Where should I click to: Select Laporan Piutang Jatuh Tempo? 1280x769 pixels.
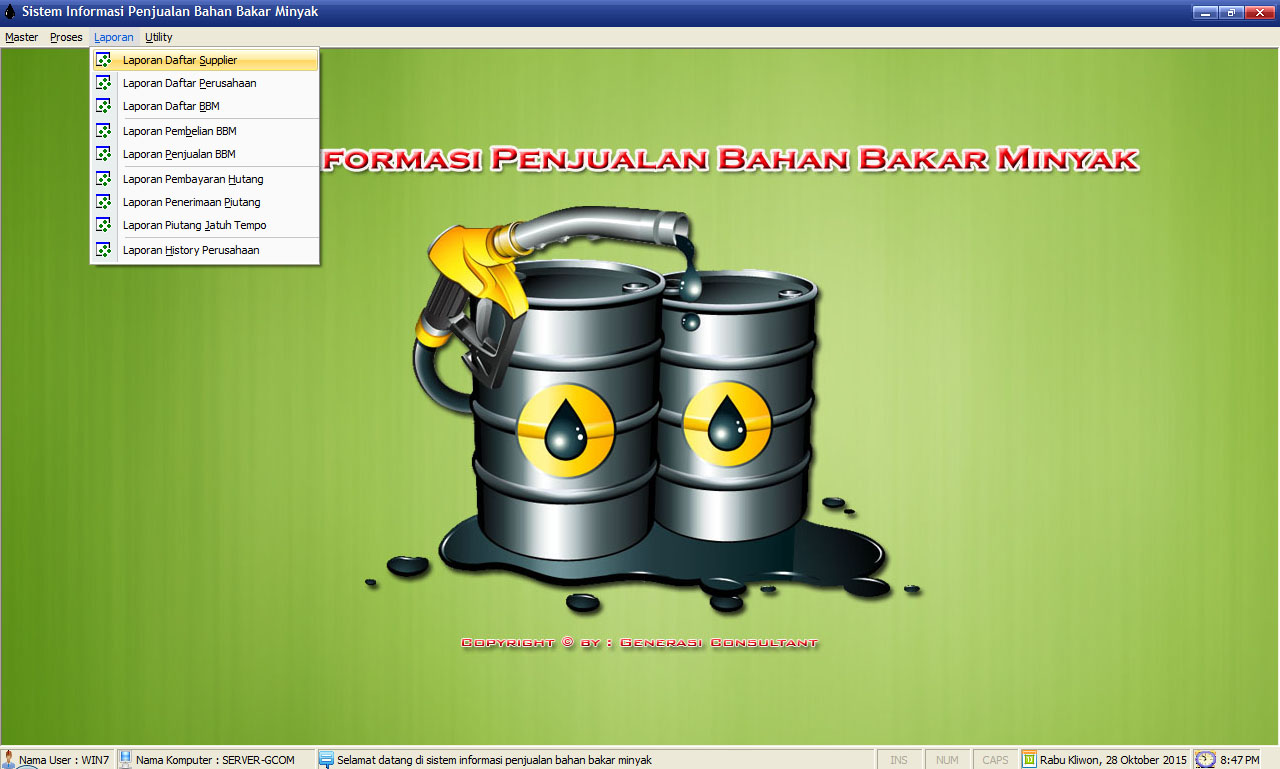click(194, 225)
